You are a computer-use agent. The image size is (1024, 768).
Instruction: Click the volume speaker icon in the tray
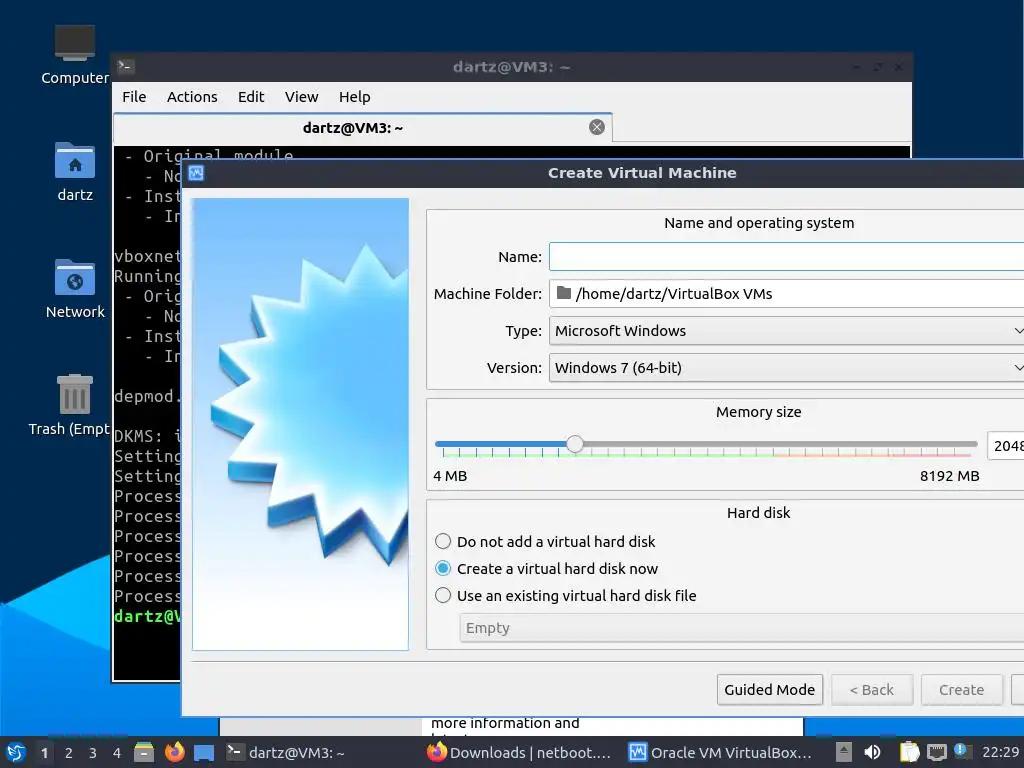pyautogui.click(x=872, y=752)
